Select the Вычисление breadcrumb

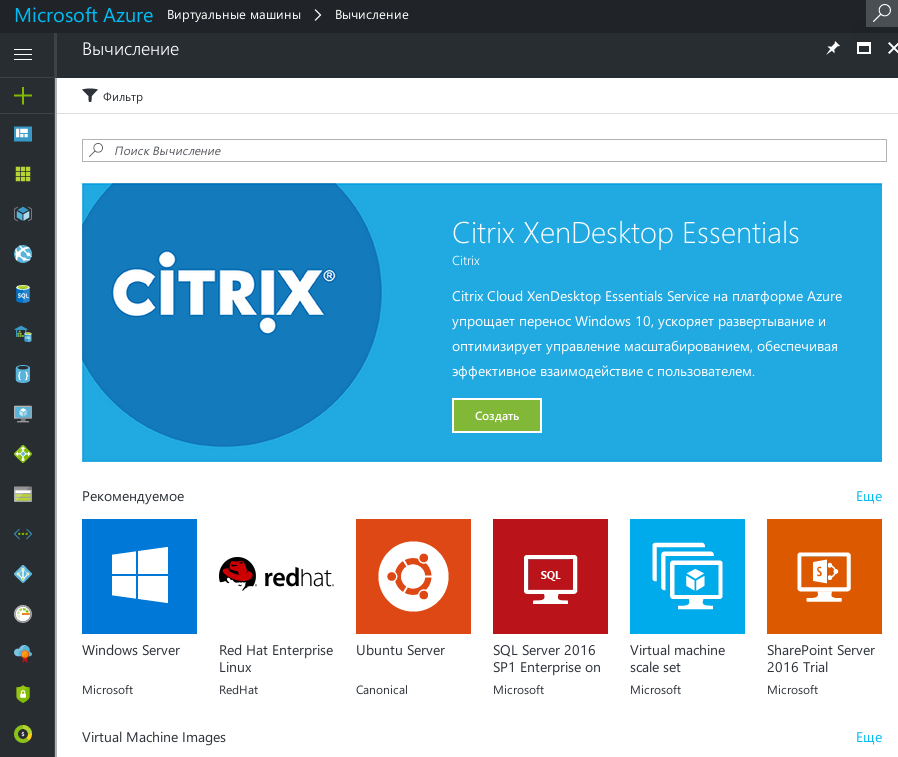[372, 15]
